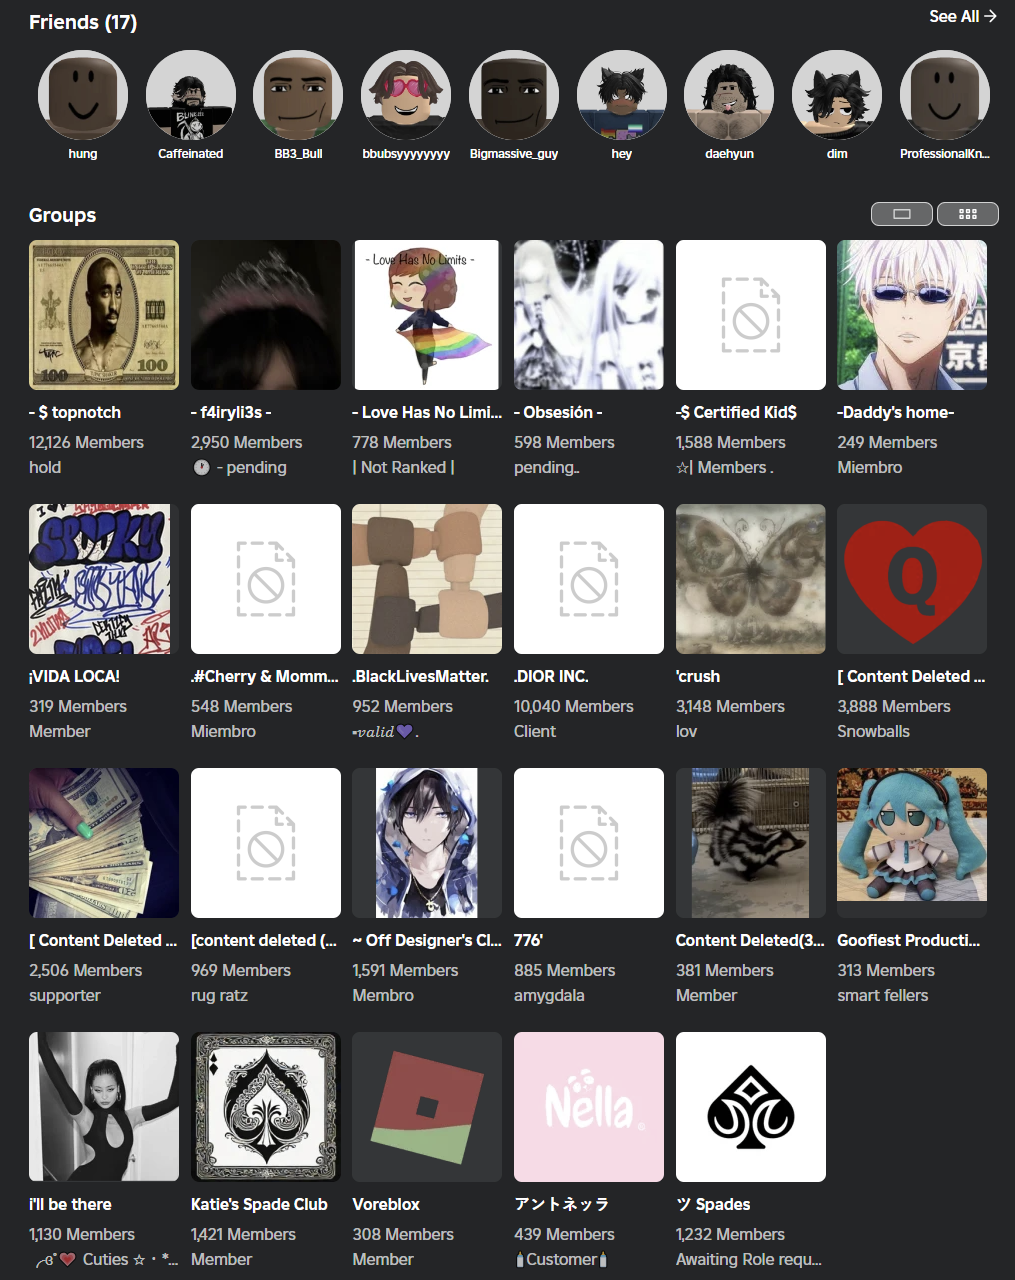
Task: Click the .DIOR INC. group title
Action: 551,676
